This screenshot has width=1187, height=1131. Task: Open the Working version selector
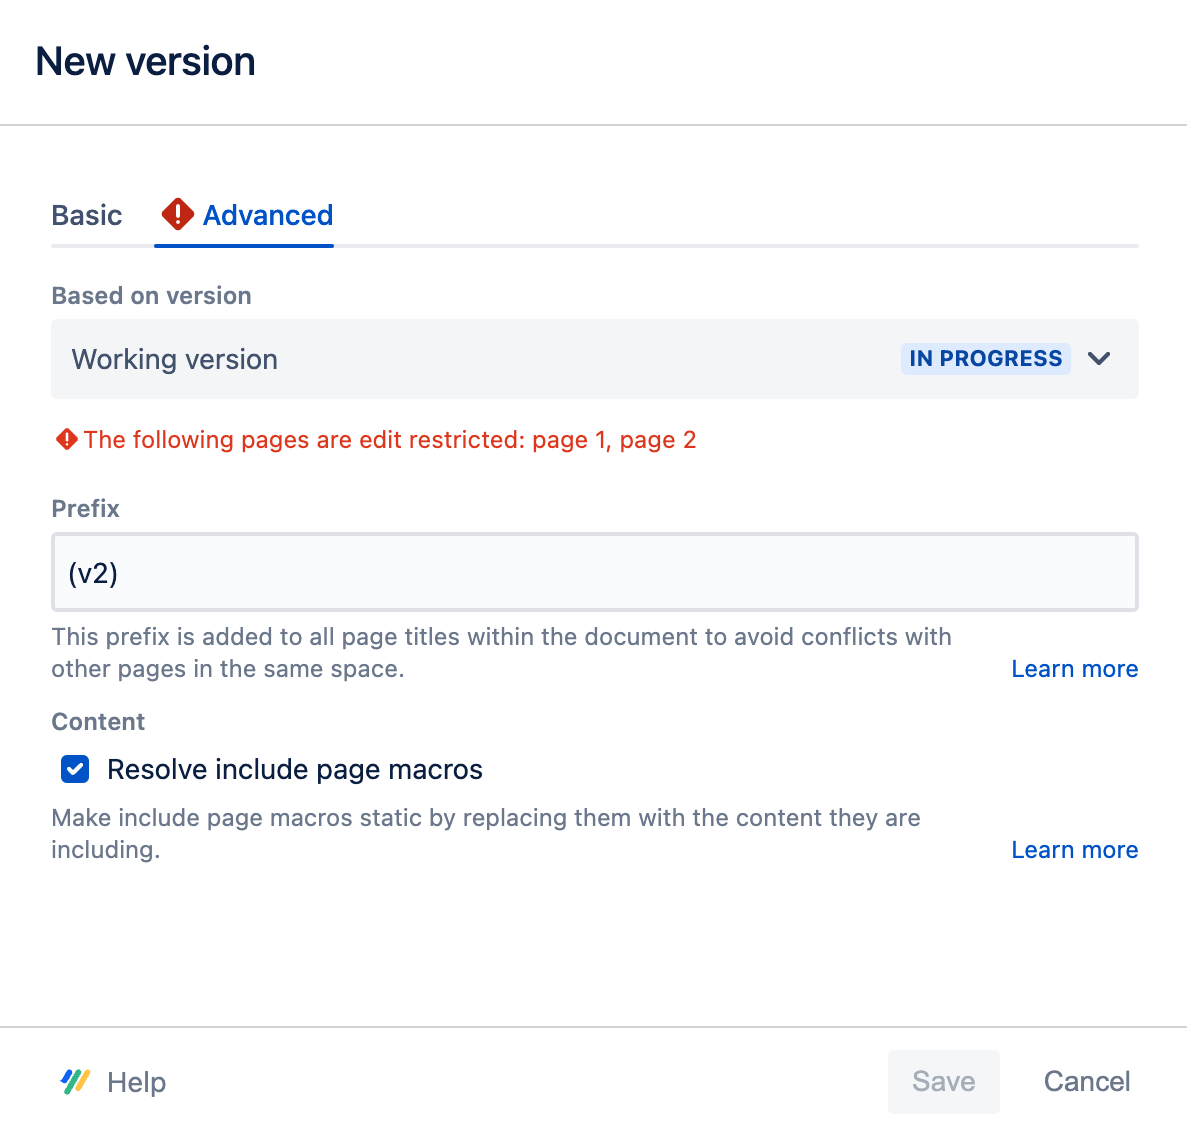594,358
